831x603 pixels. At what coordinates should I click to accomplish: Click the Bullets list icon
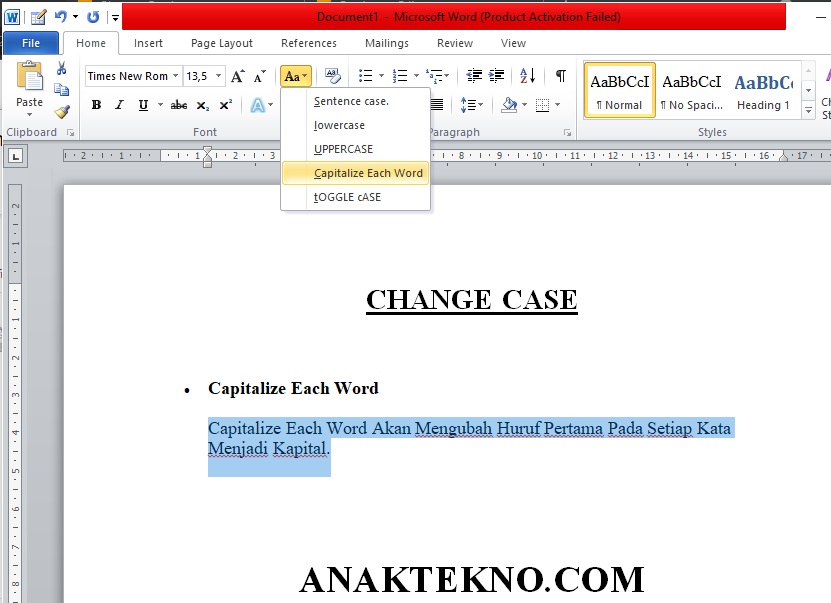(366, 76)
